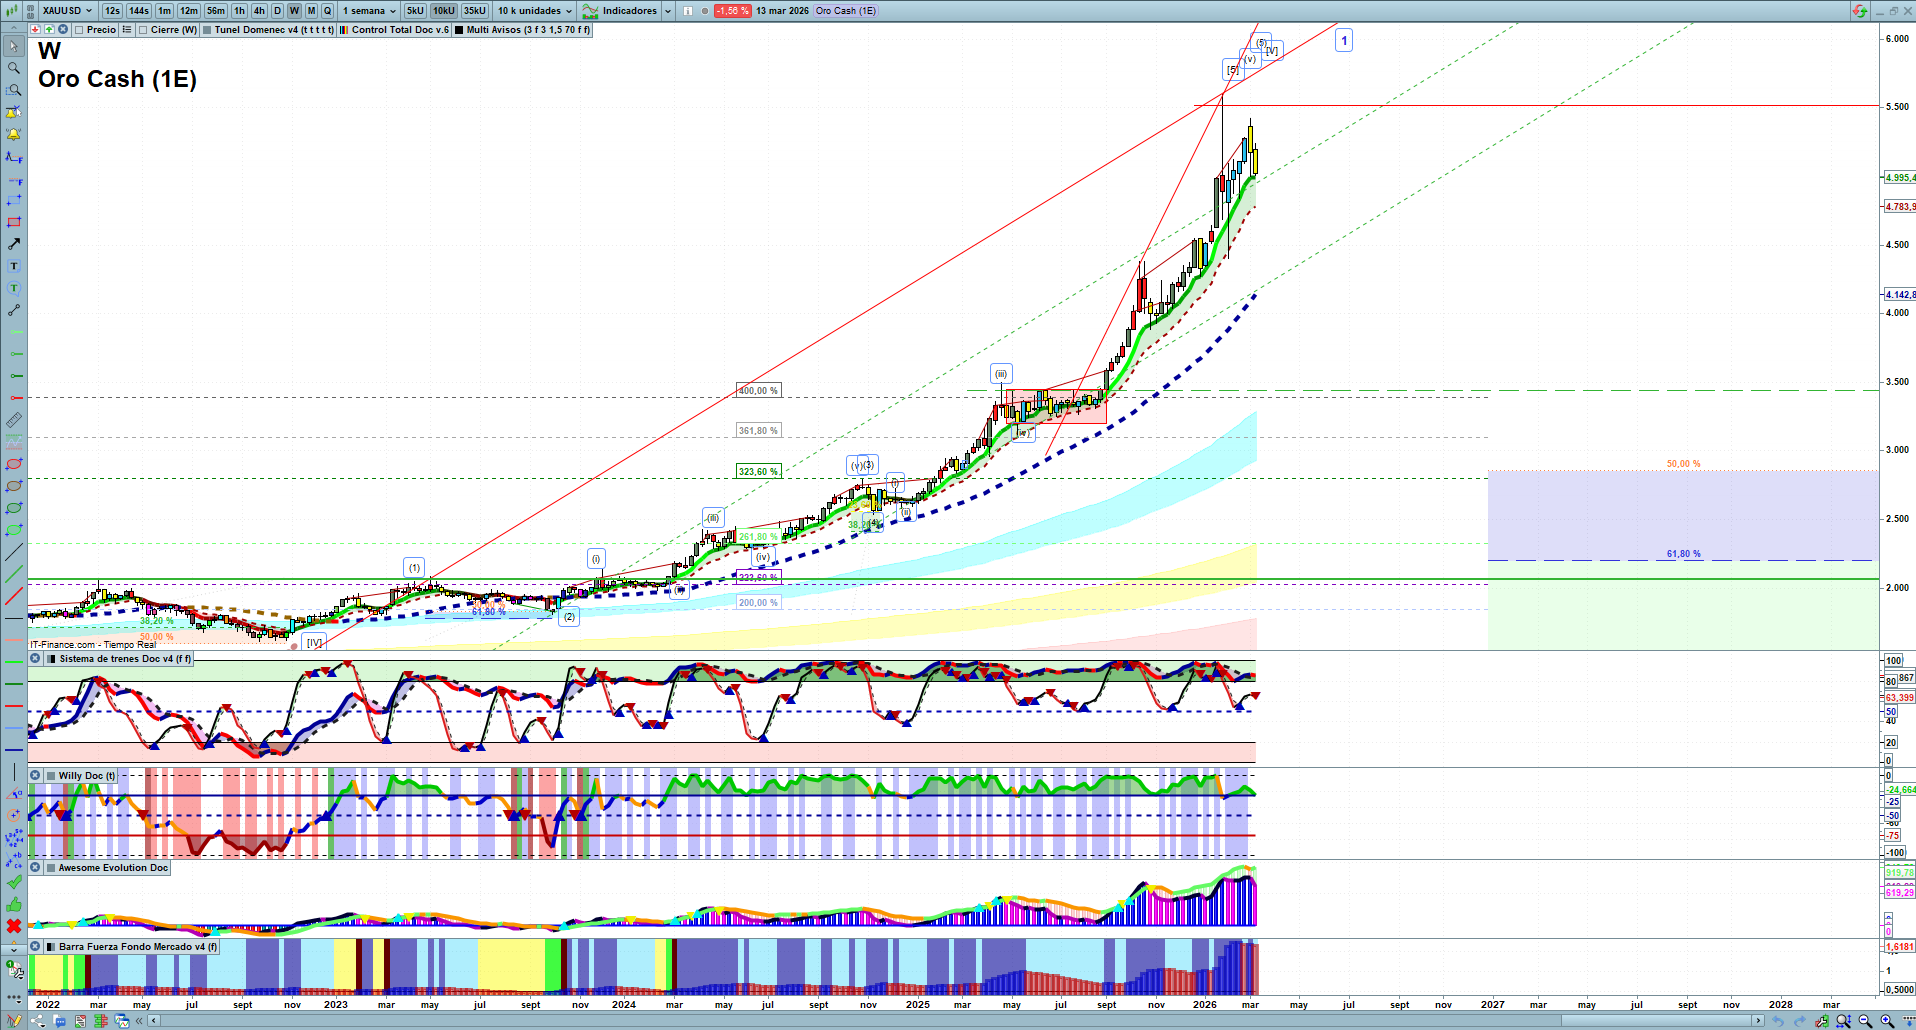
Task: Click the Oro Cash (1E) label button
Action: pyautogui.click(x=846, y=11)
